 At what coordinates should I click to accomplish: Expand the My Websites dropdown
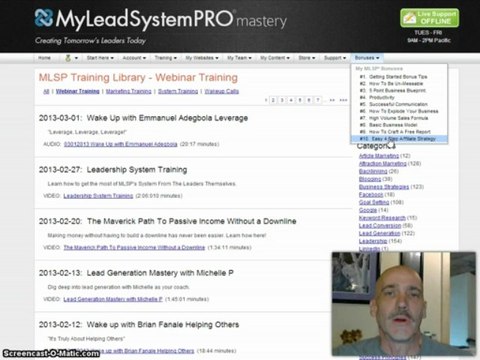(202, 58)
